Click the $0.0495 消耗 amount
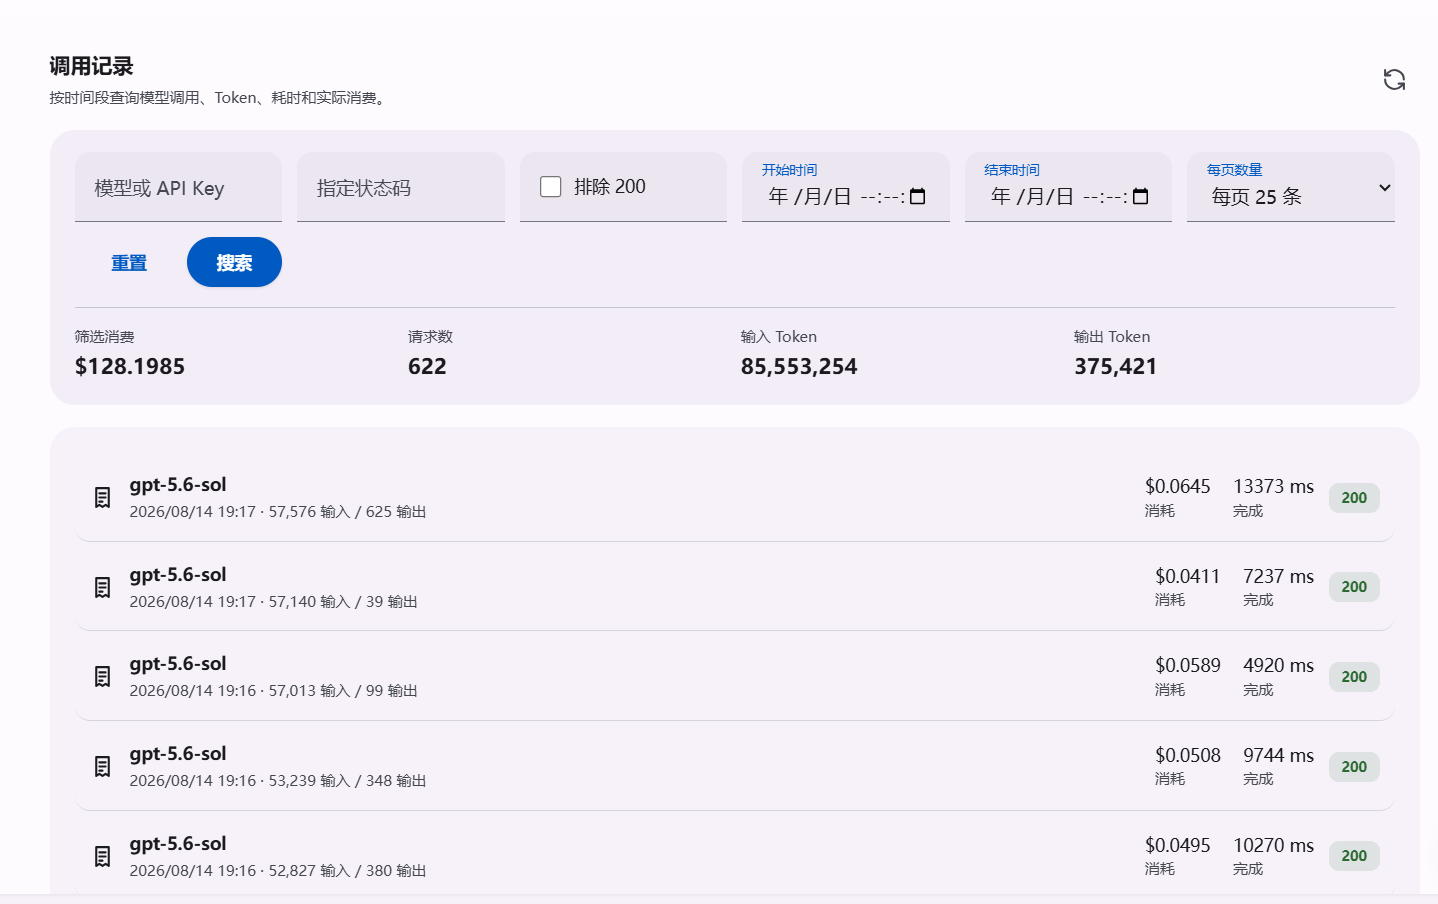The image size is (1438, 904). [x=1178, y=846]
